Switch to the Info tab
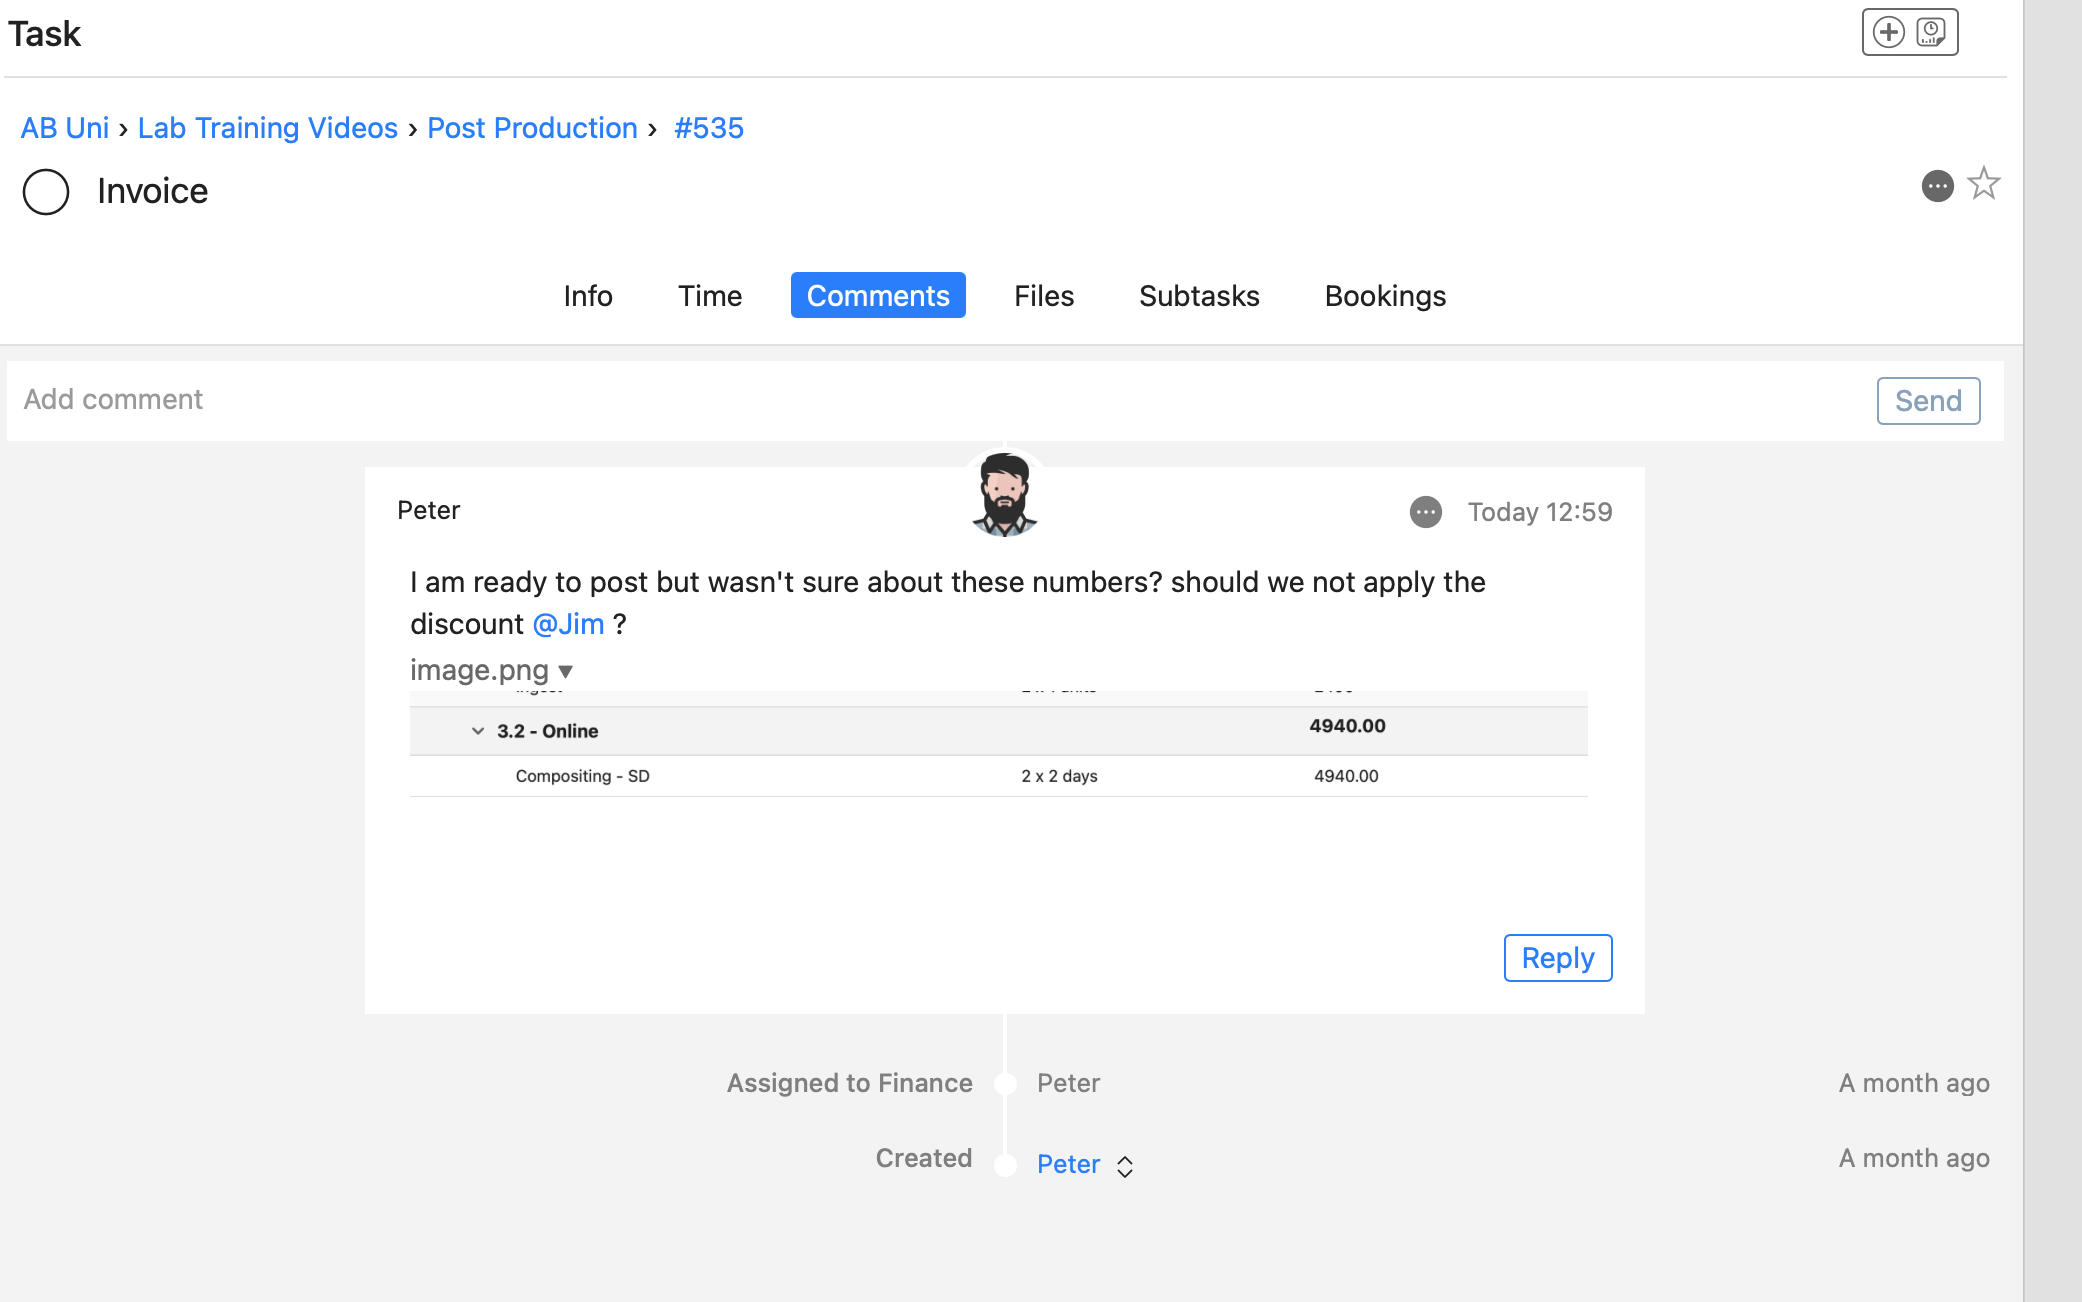Image resolution: width=2082 pixels, height=1302 pixels. [587, 296]
